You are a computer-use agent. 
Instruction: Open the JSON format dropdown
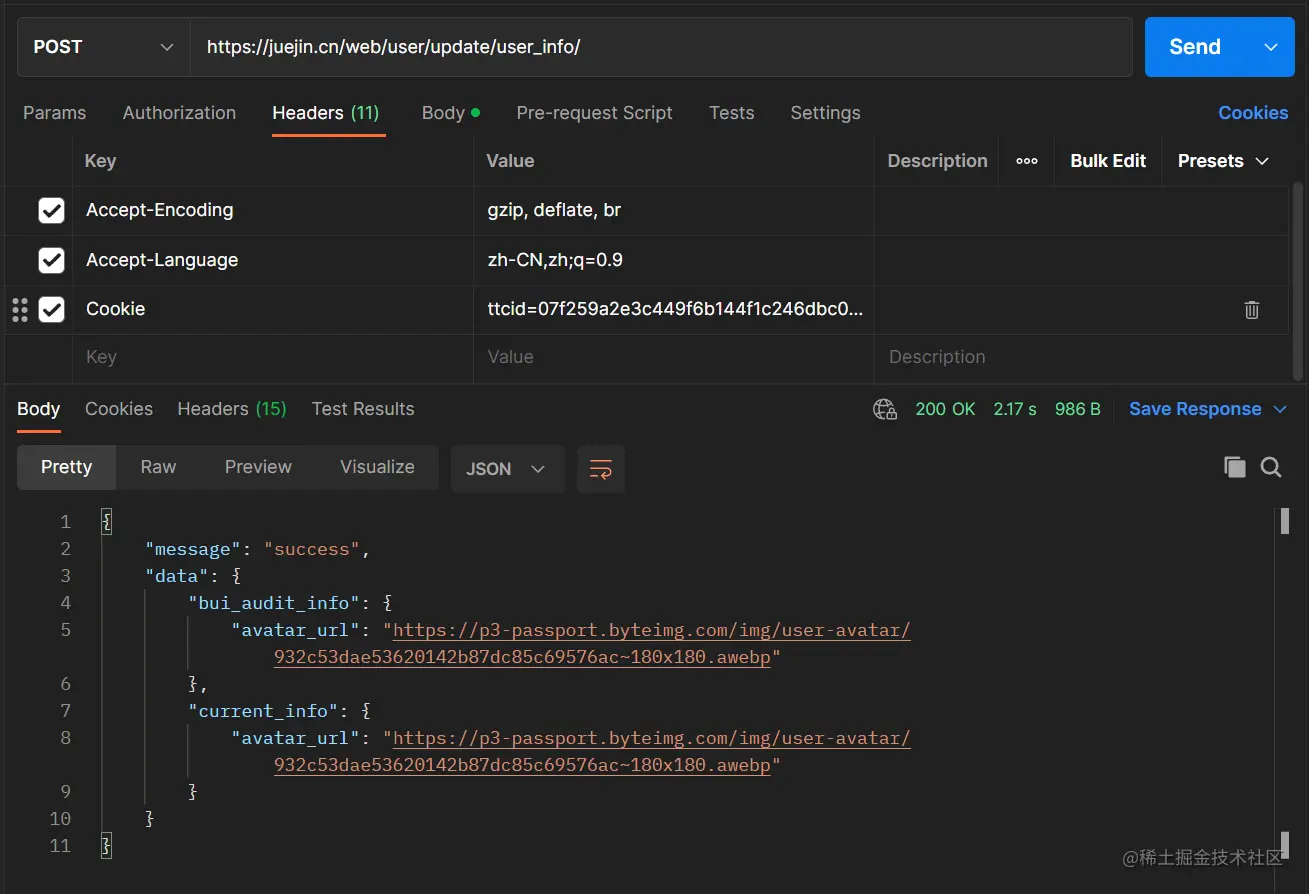click(x=508, y=469)
